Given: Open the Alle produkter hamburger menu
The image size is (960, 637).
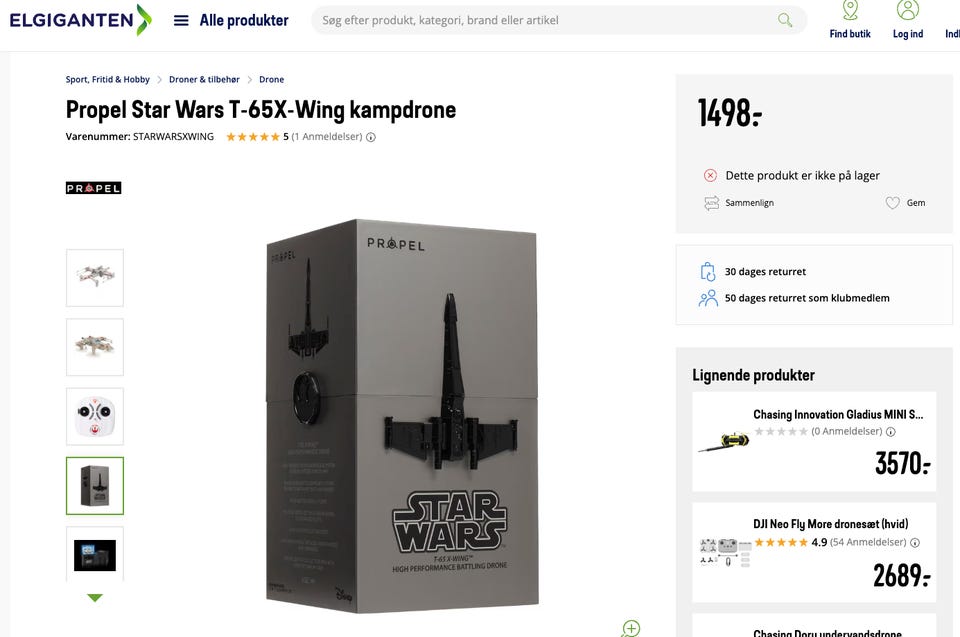Looking at the screenshot, I should point(181,20).
